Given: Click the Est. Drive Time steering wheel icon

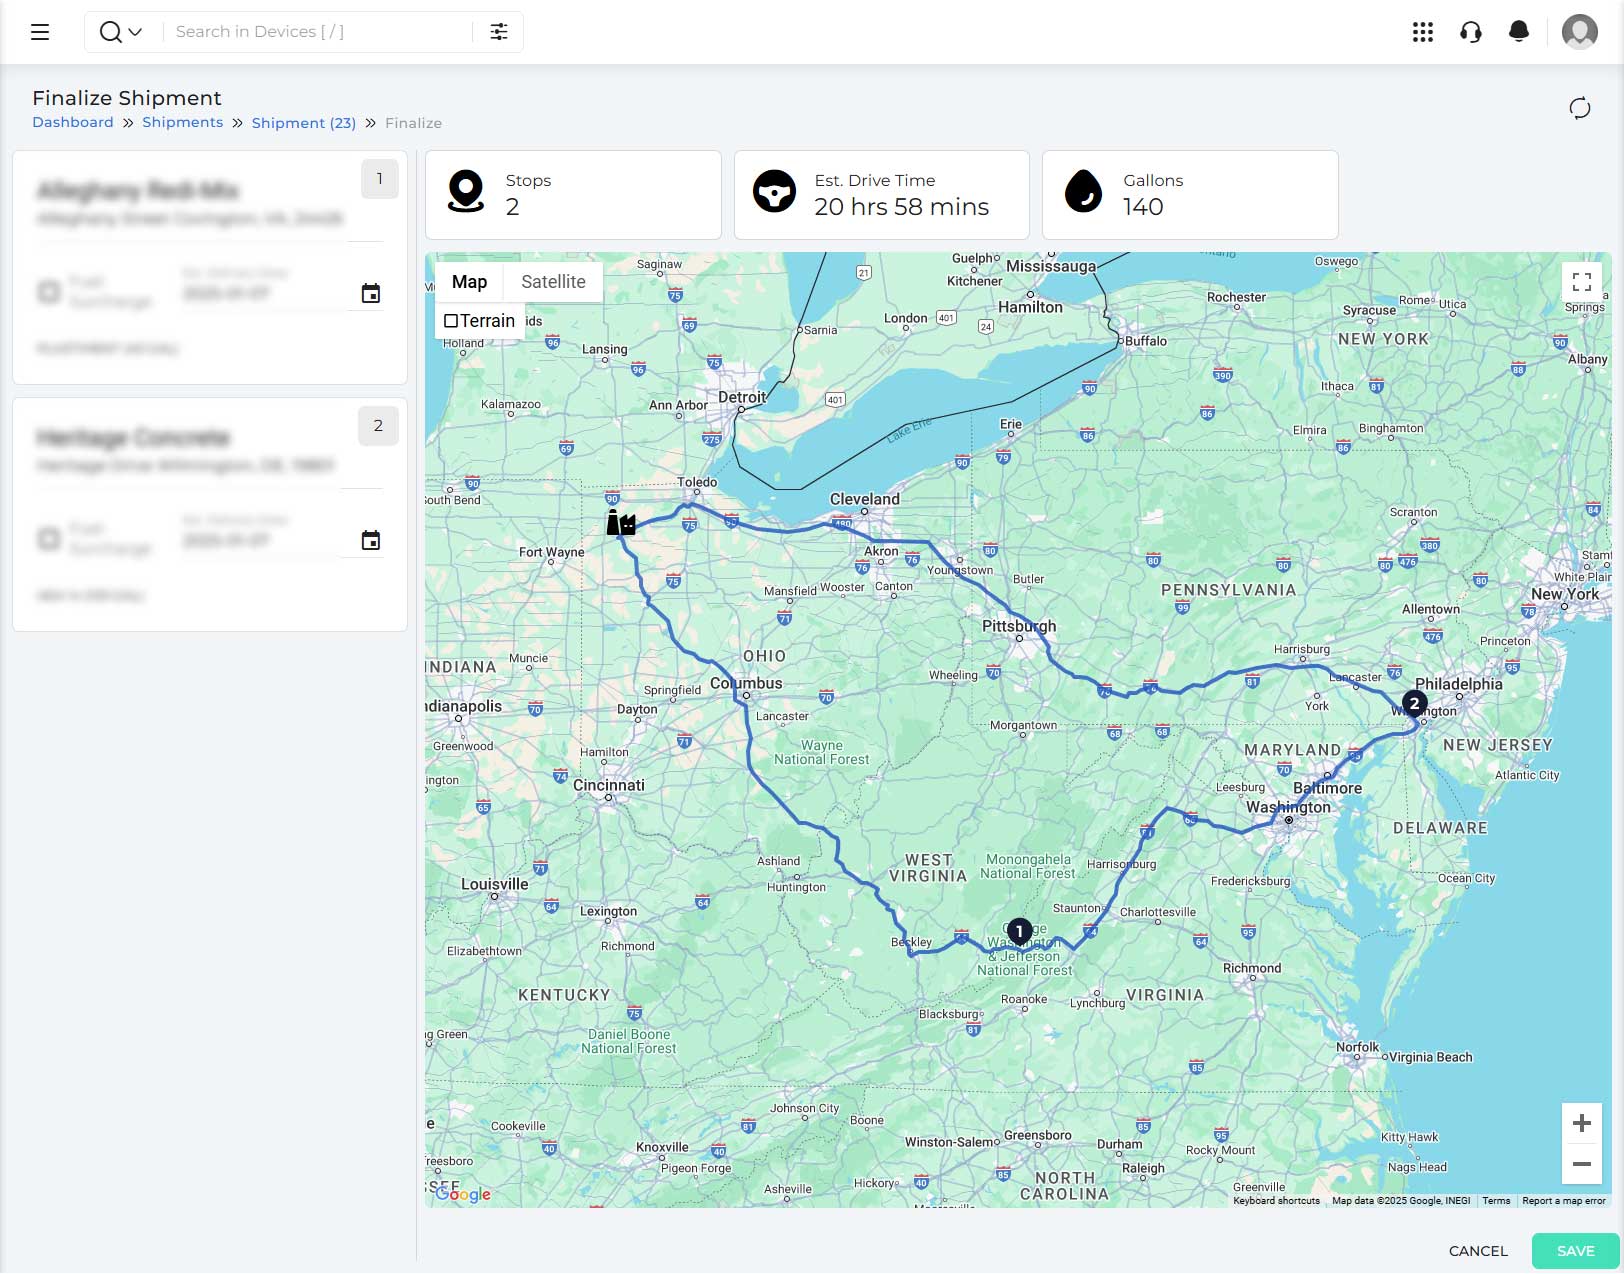Looking at the screenshot, I should (774, 191).
